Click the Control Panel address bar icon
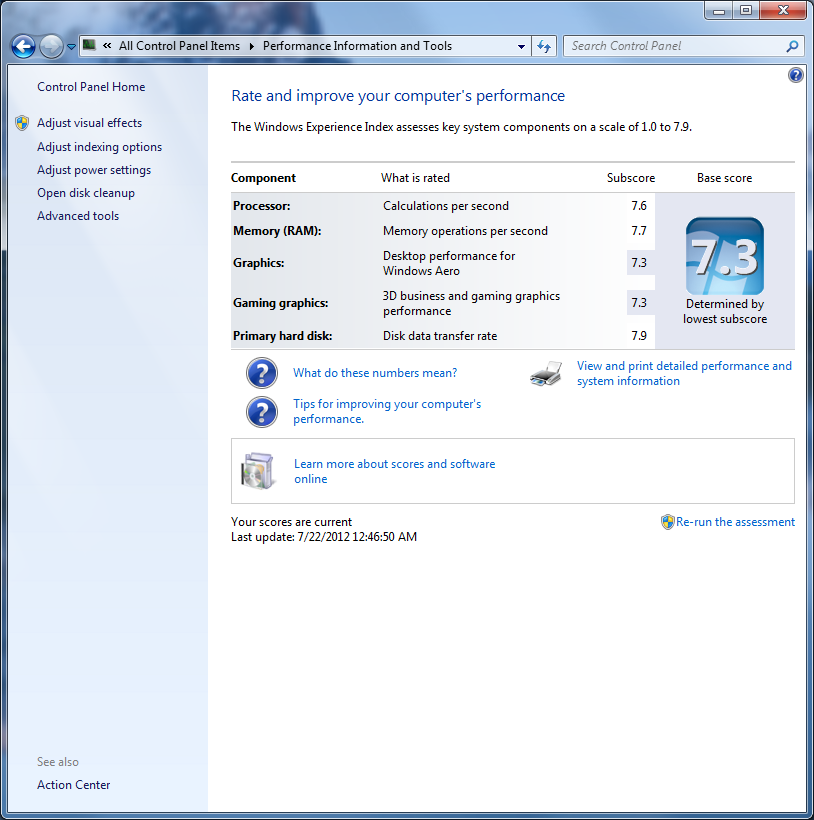This screenshot has width=814, height=820. pos(89,45)
